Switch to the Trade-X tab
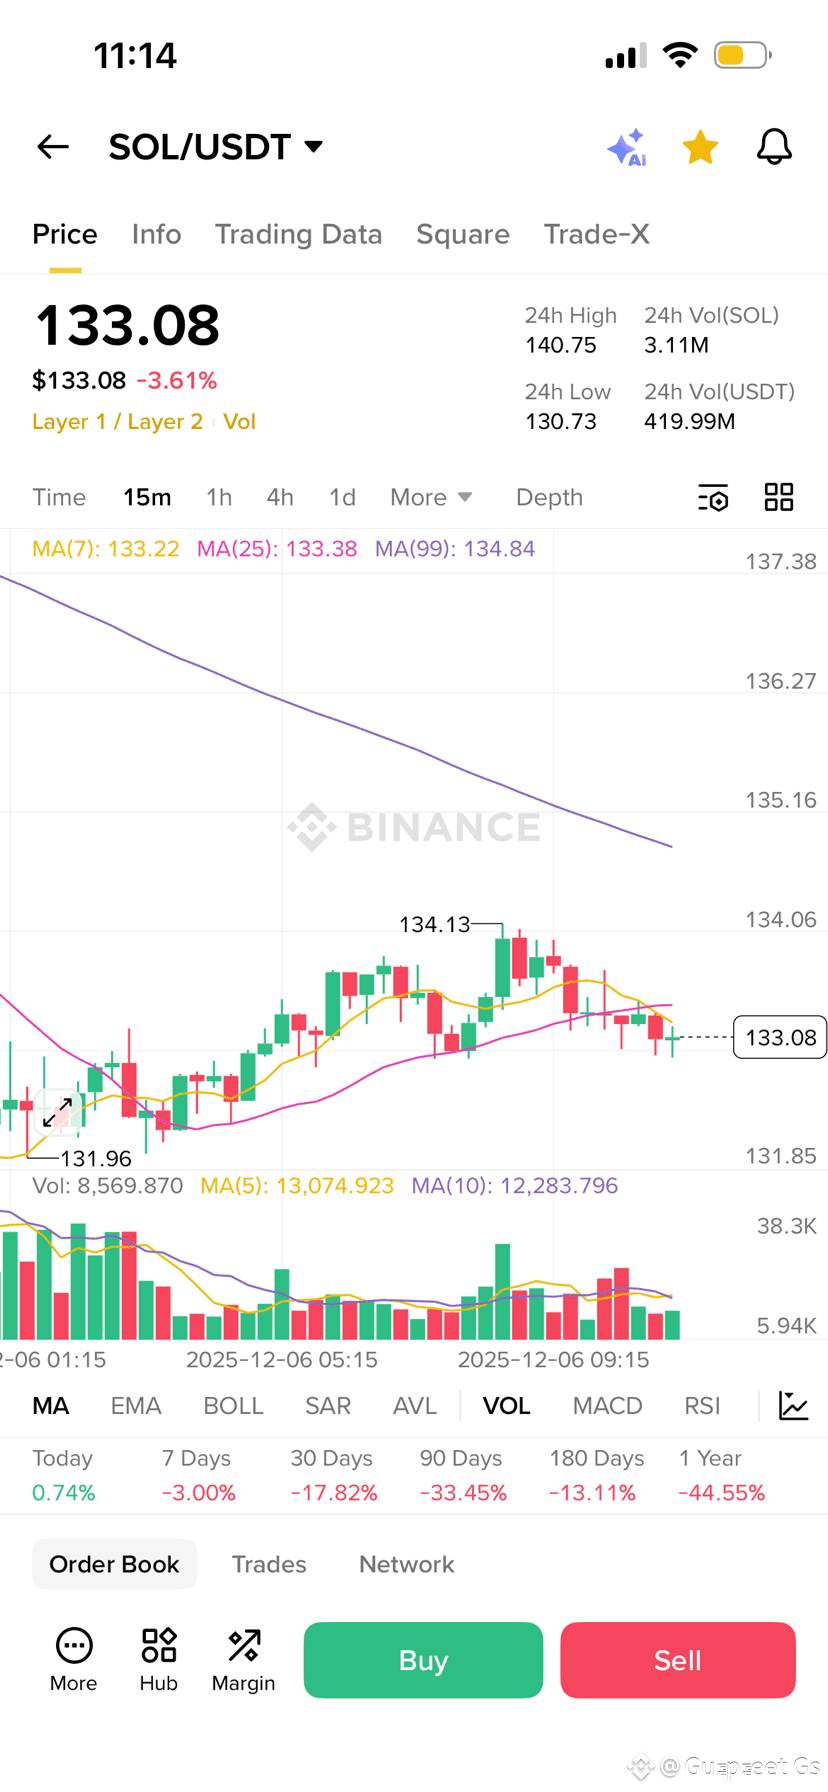This screenshot has height=1792, width=828. (x=597, y=234)
